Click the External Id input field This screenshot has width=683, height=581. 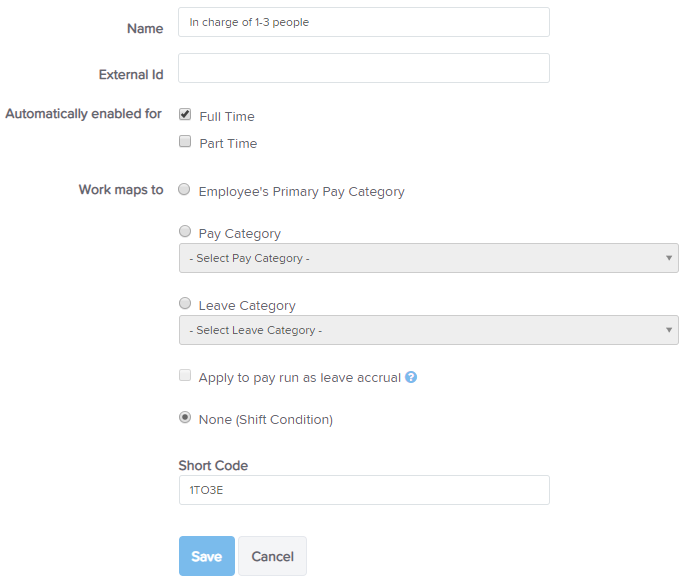coord(364,68)
